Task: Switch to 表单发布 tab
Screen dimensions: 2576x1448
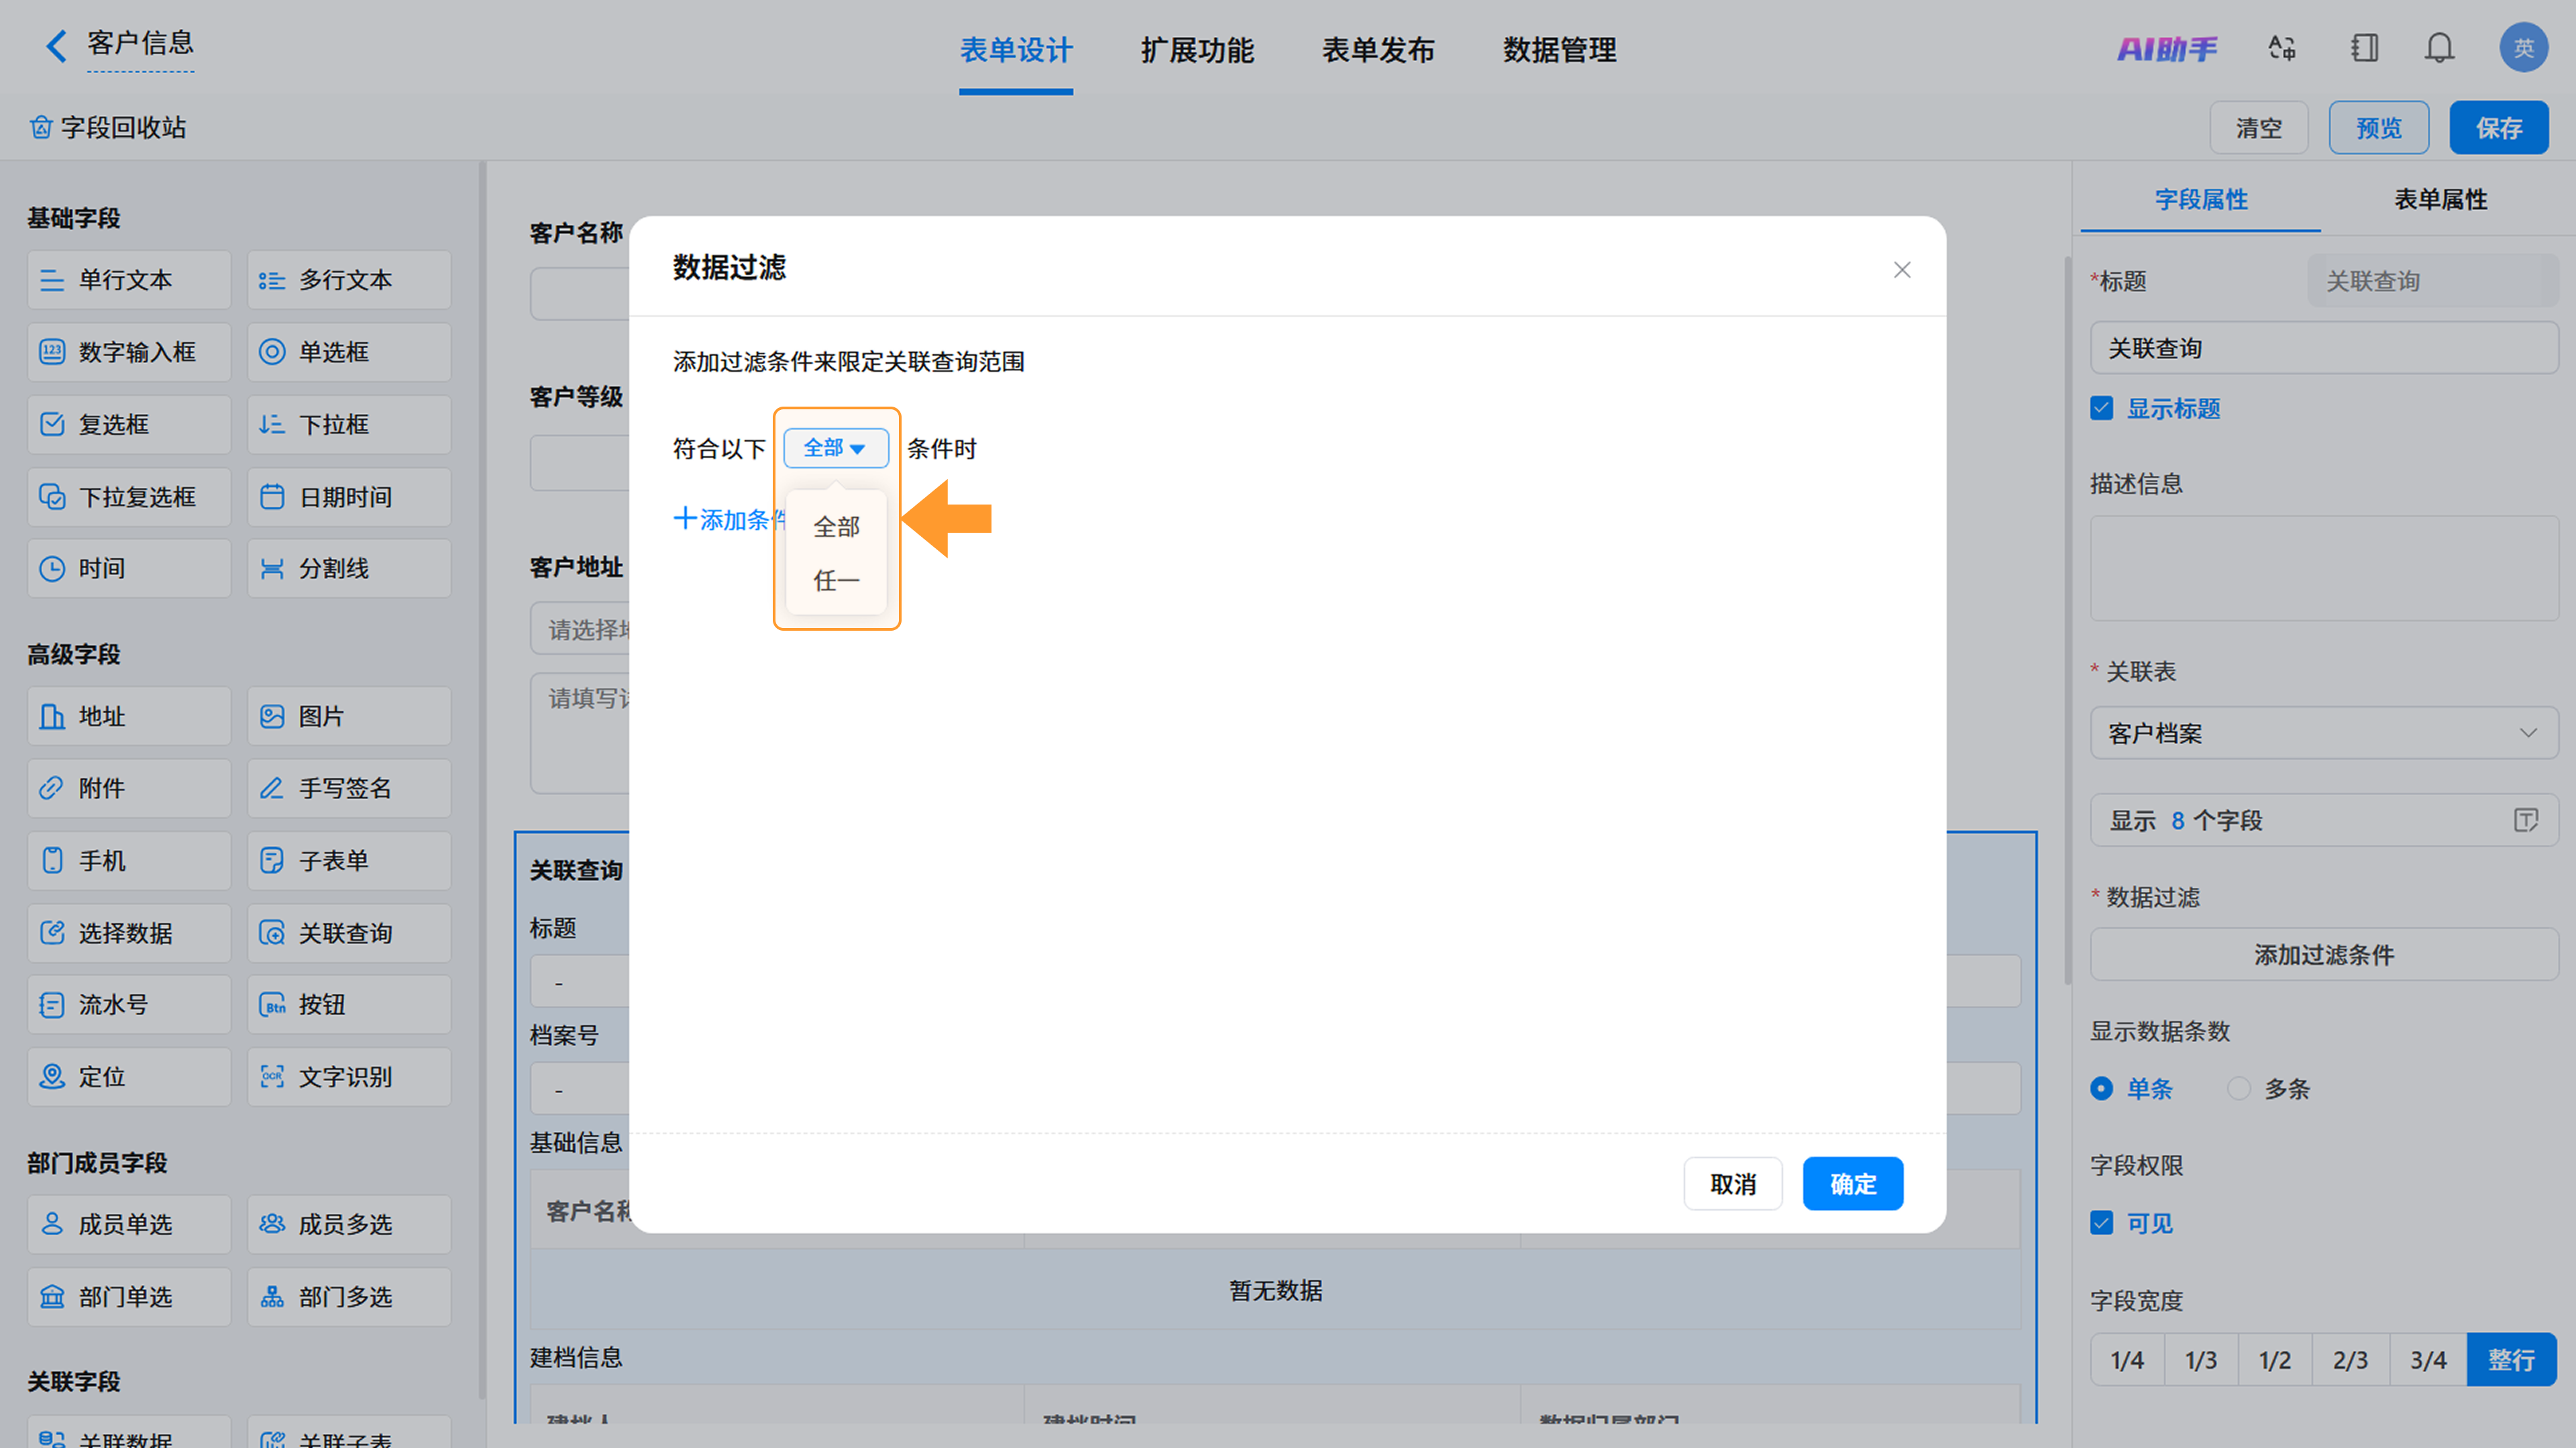Action: click(1378, 50)
